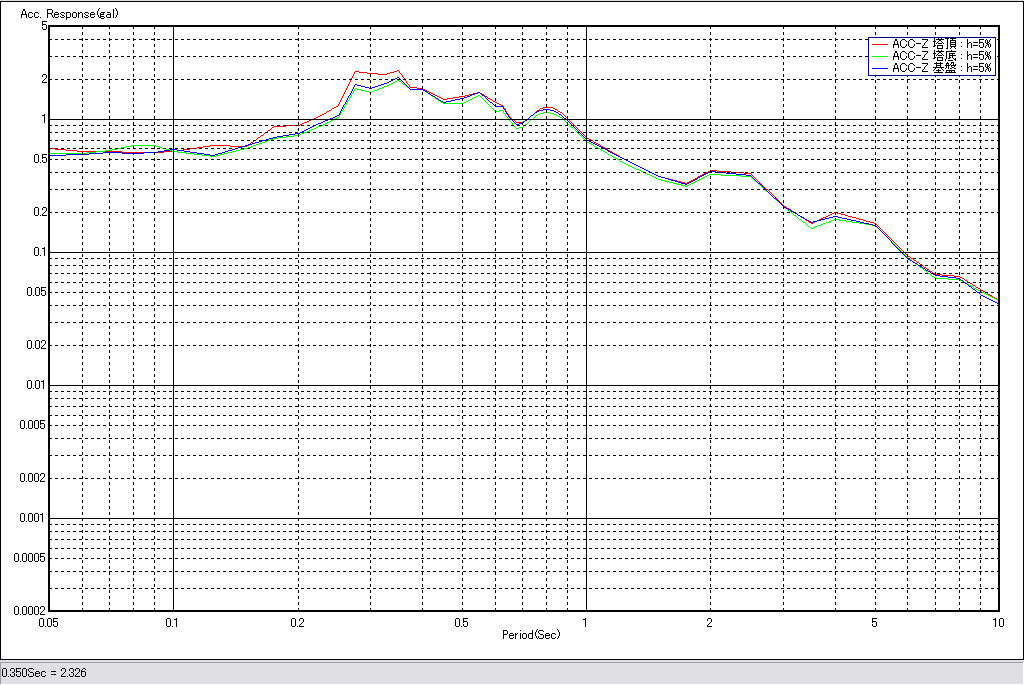Click the 2 tick label on period axis

(x=710, y=622)
